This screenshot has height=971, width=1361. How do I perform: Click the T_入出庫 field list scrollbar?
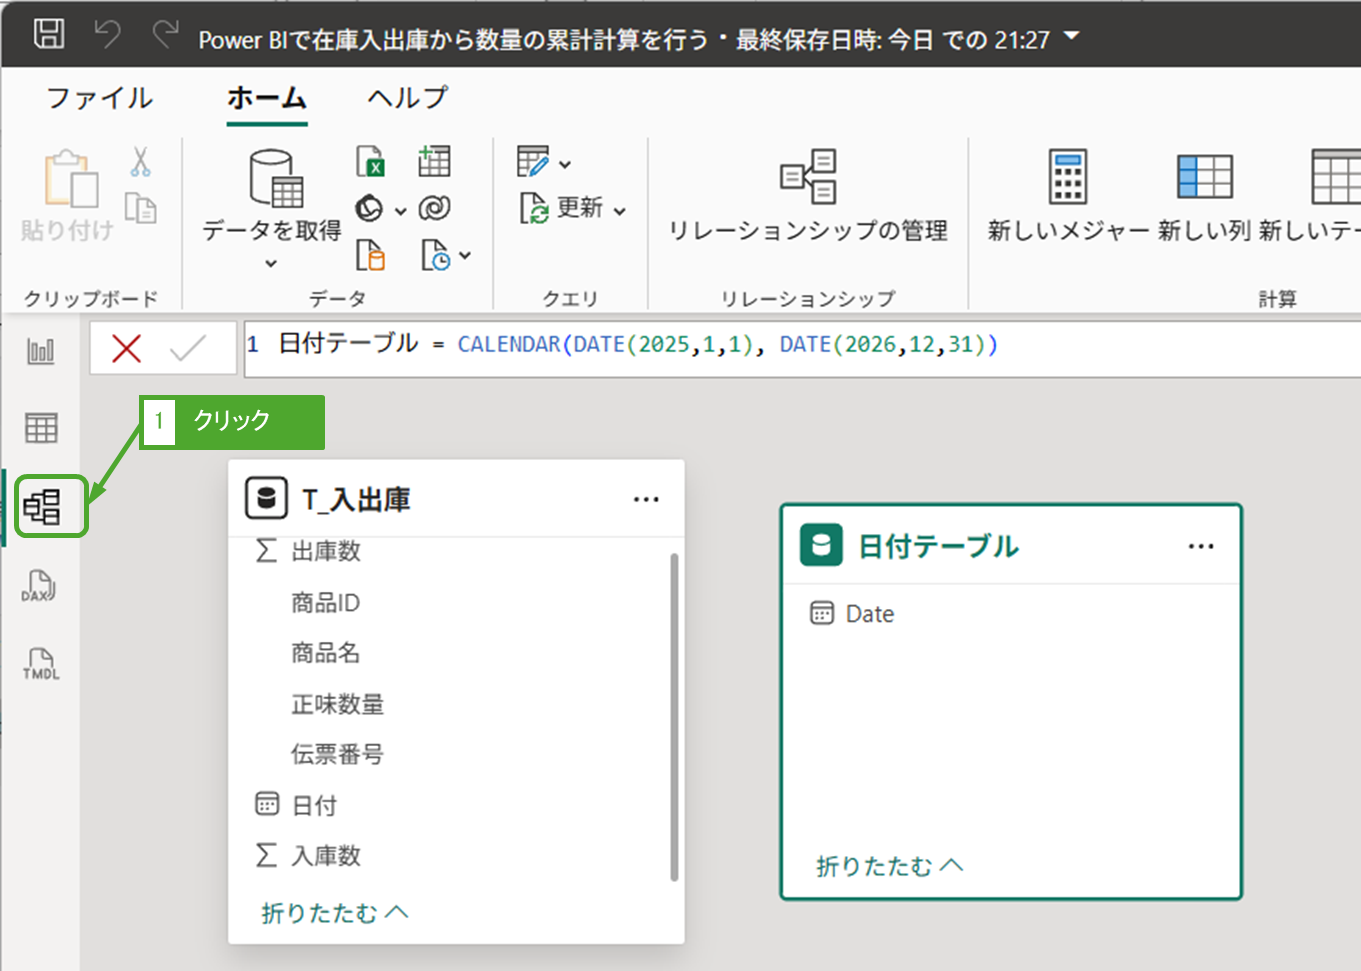(x=674, y=716)
